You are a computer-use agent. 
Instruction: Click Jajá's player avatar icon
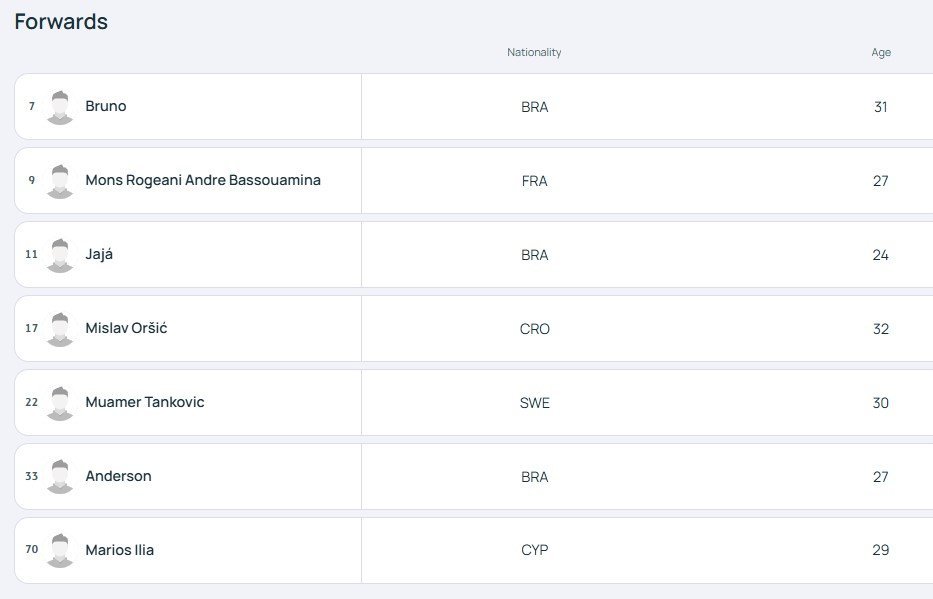click(x=60, y=255)
